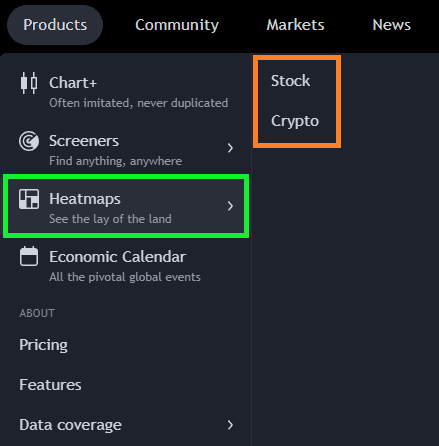
Task: Click "Find anything, anywhere" subtitle
Action: 116,161
